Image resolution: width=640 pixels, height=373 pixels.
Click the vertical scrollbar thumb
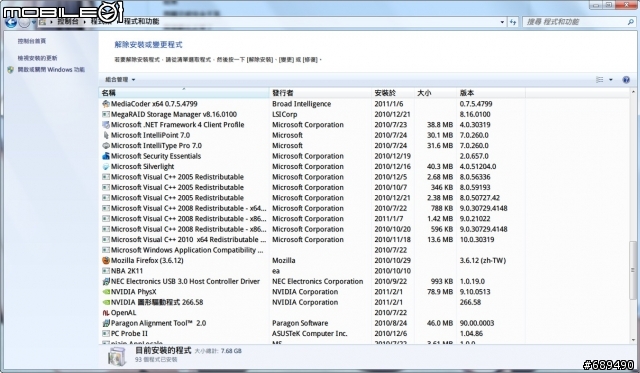click(633, 269)
